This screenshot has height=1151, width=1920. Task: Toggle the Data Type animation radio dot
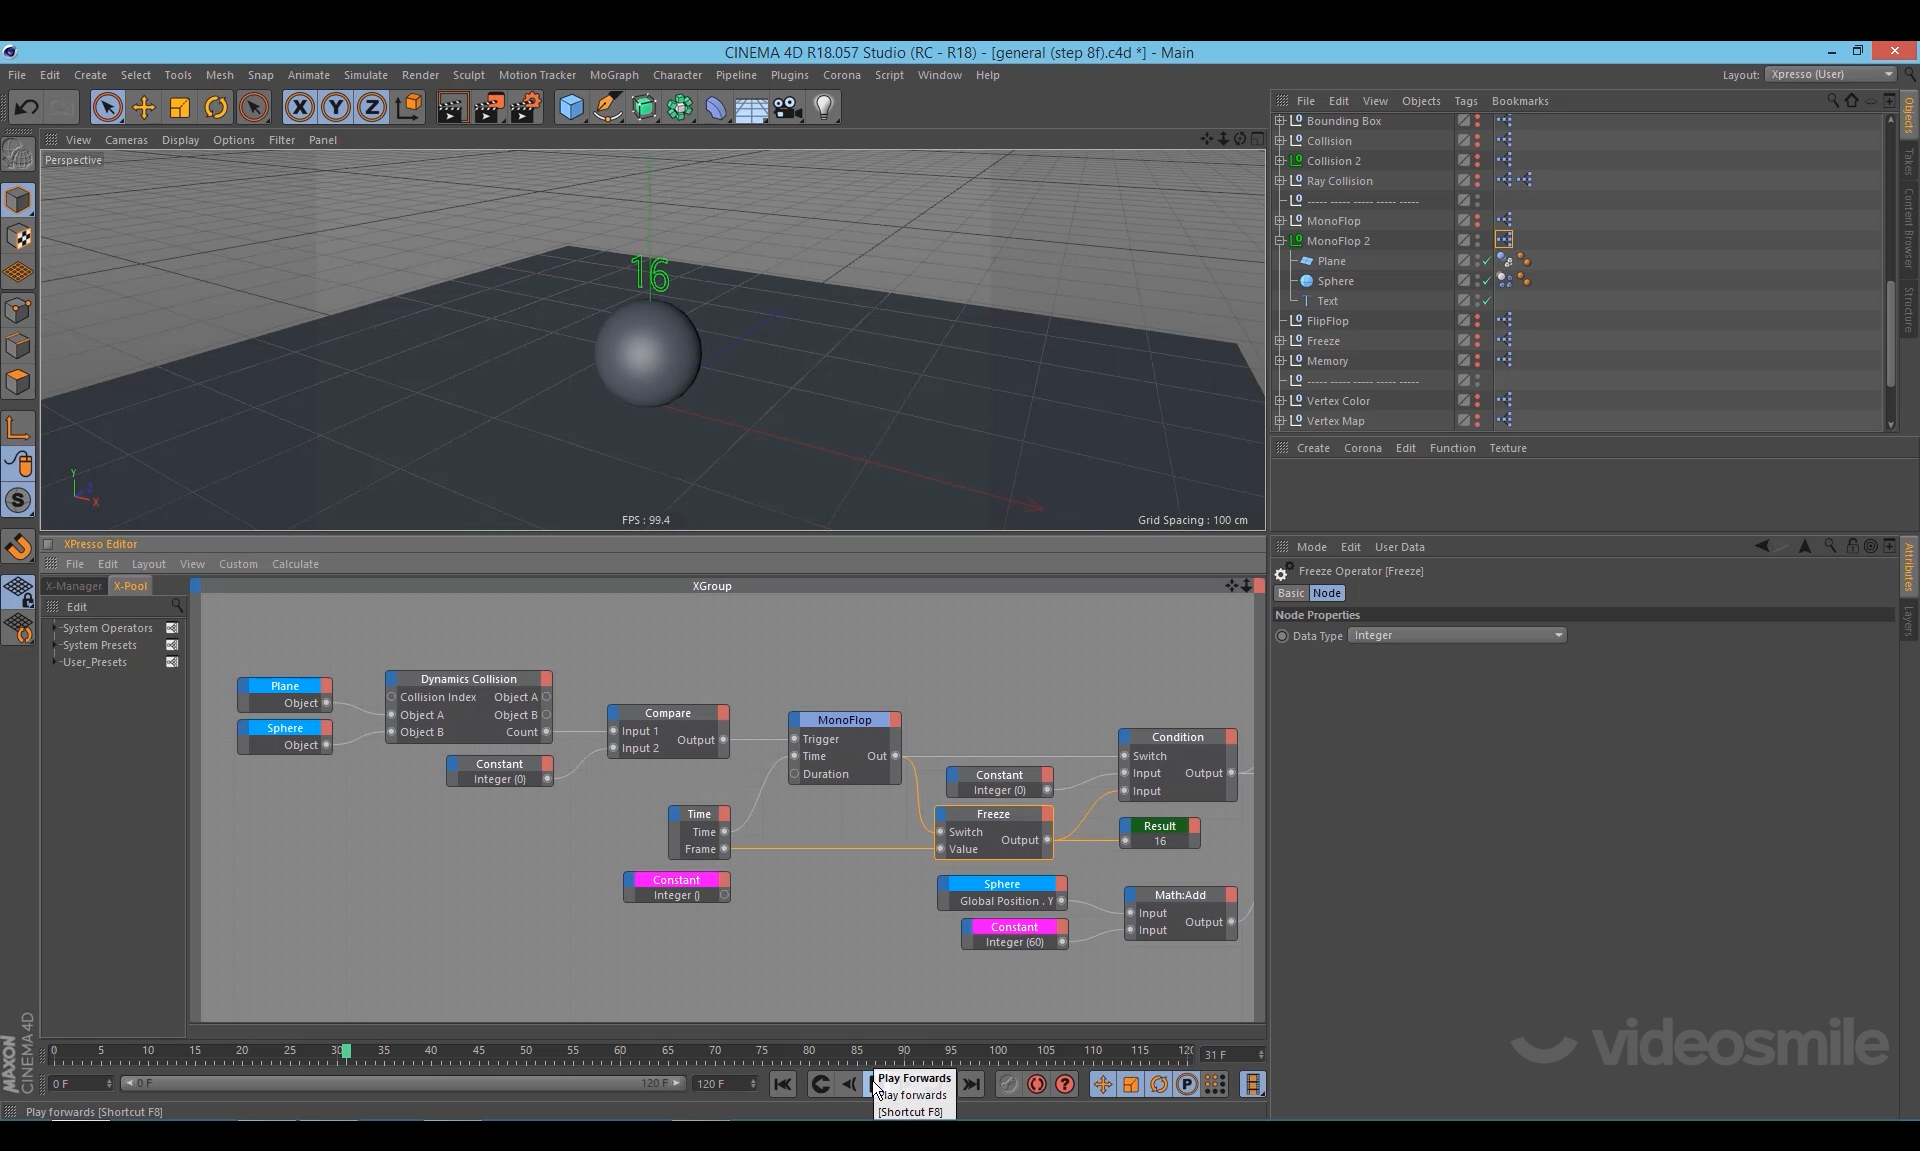click(1282, 636)
